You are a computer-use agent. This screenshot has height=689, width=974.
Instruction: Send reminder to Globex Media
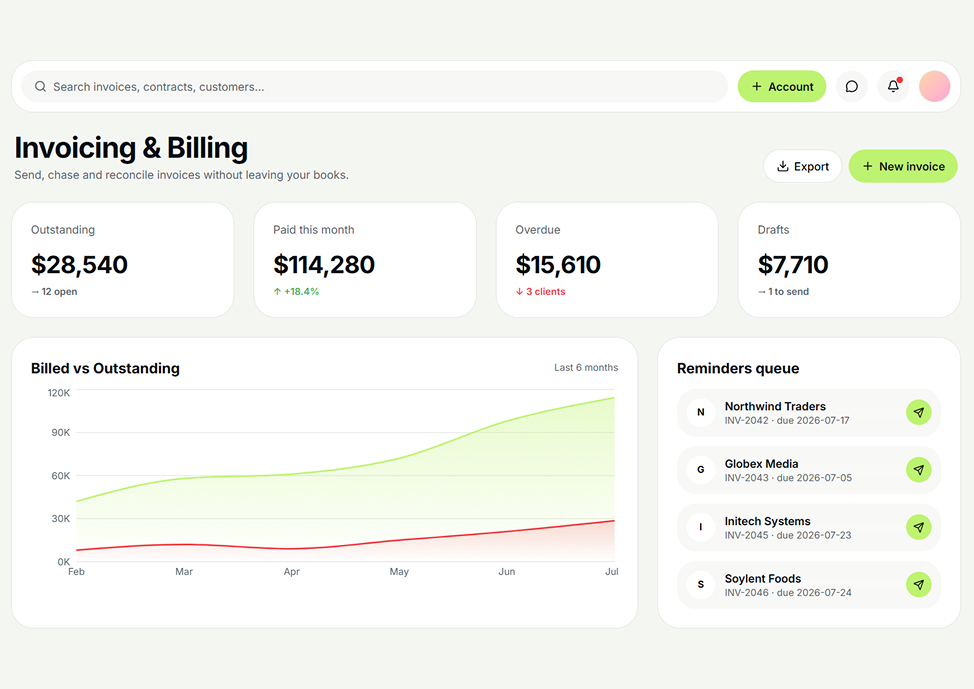919,470
